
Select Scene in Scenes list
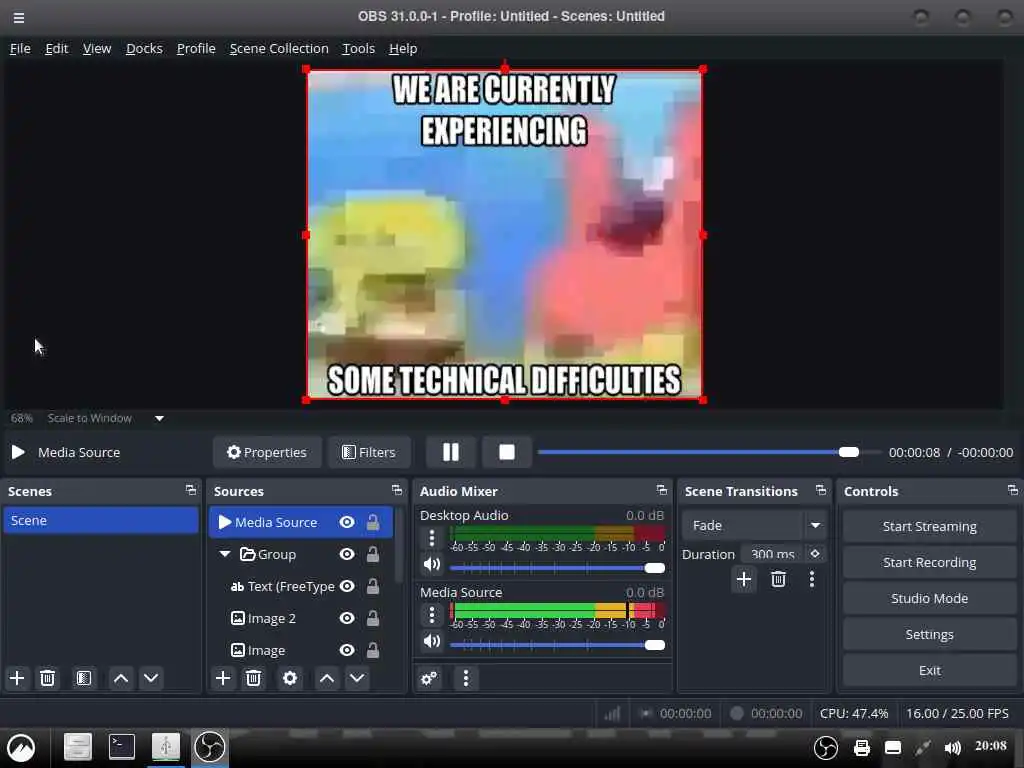click(101, 521)
